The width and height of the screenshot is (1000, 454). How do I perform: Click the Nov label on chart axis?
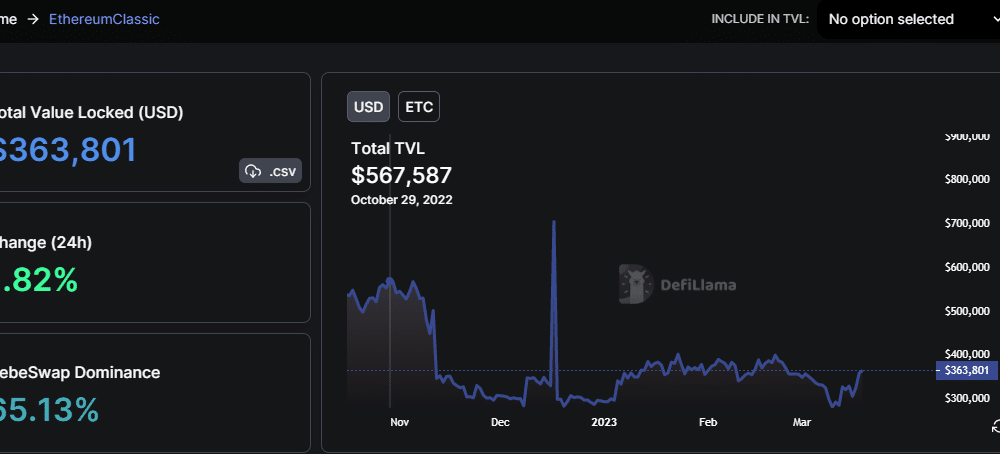(399, 422)
